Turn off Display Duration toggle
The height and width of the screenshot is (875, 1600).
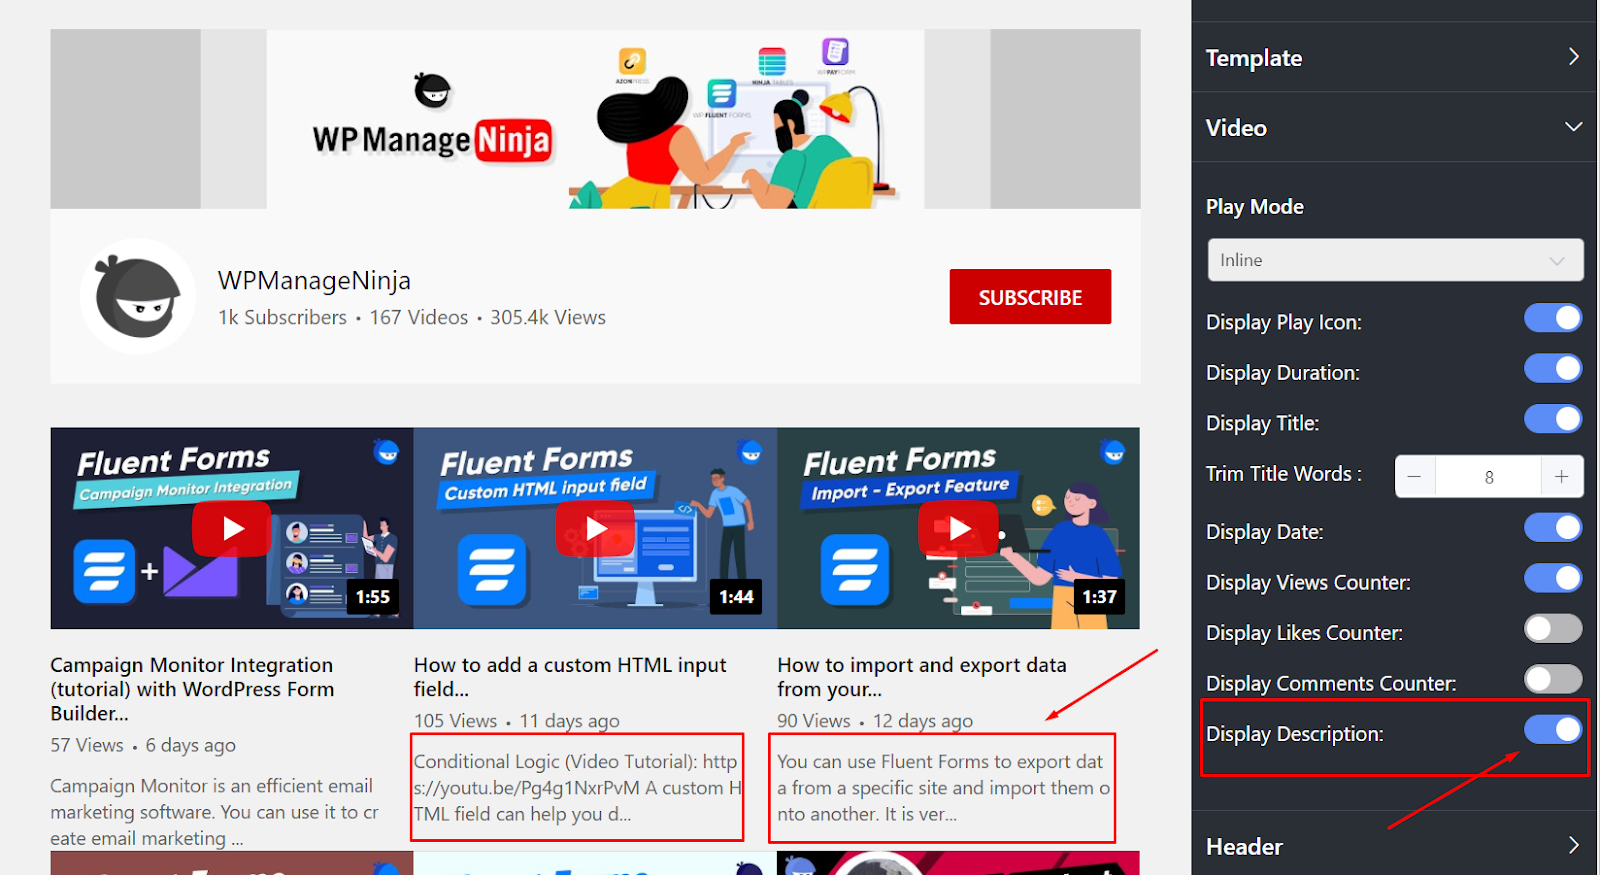pyautogui.click(x=1553, y=368)
